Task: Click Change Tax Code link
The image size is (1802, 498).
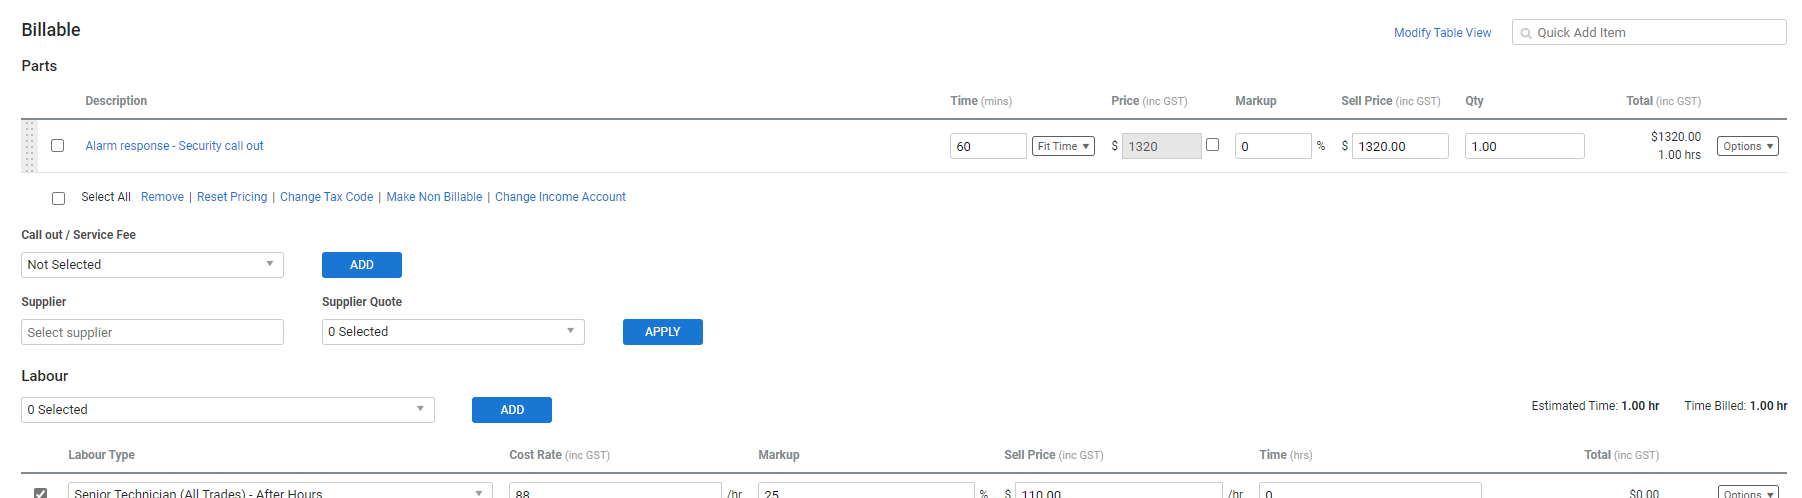Action: (x=326, y=197)
